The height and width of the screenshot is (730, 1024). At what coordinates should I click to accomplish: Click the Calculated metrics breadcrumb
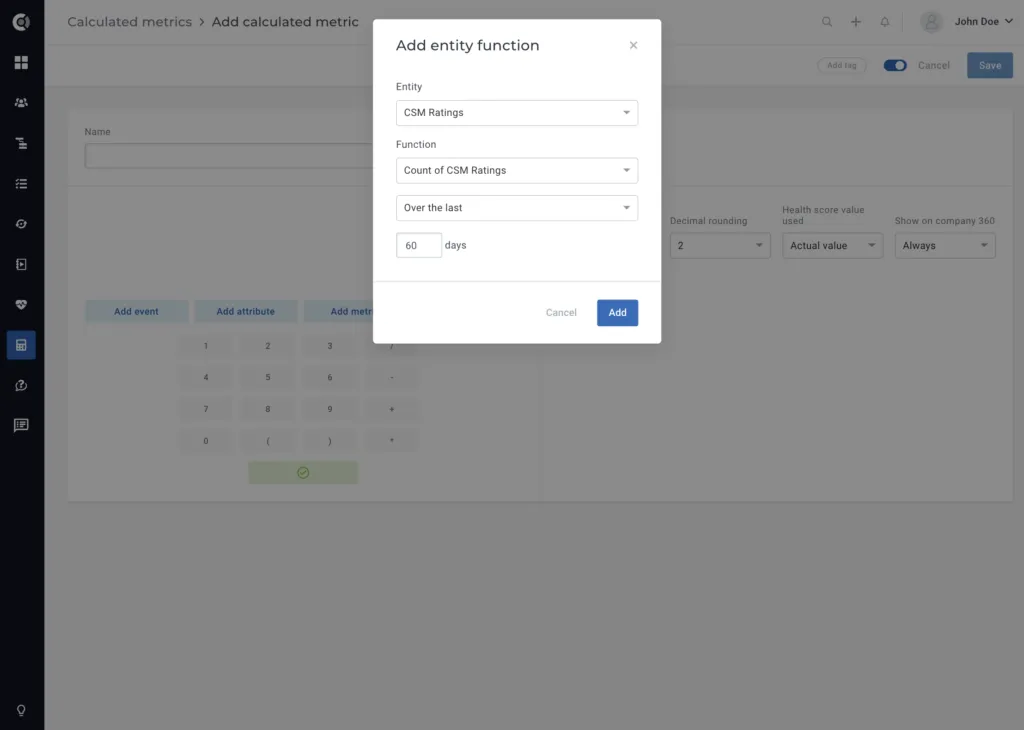tap(129, 22)
